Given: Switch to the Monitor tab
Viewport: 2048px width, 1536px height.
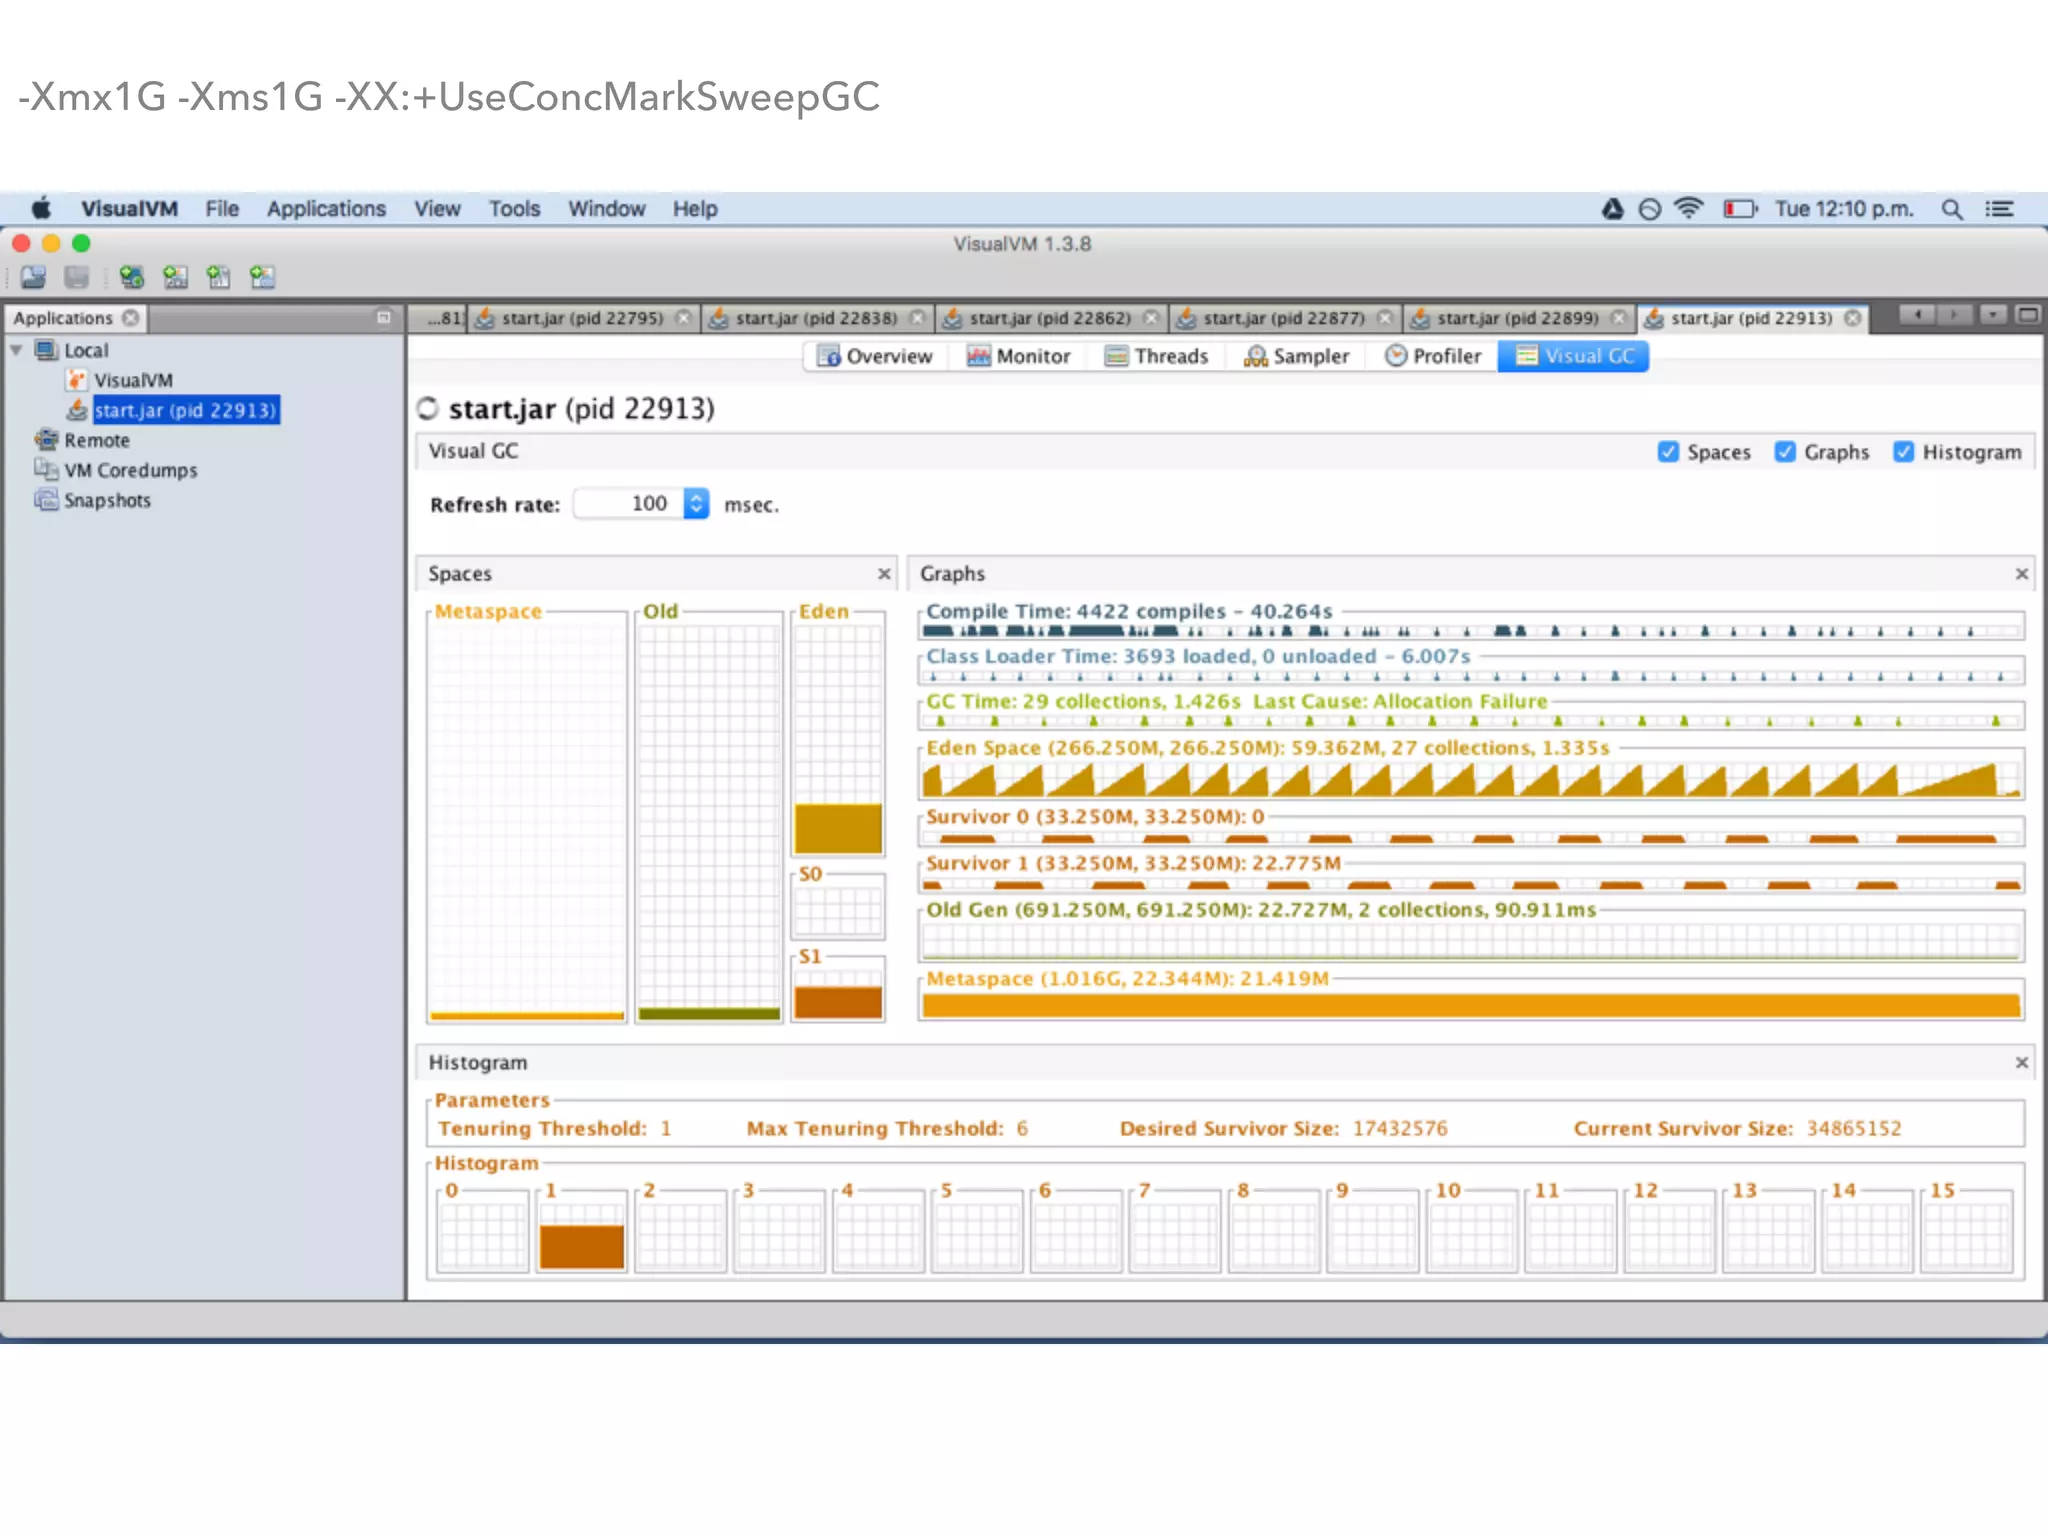Looking at the screenshot, I should pyautogui.click(x=1019, y=356).
